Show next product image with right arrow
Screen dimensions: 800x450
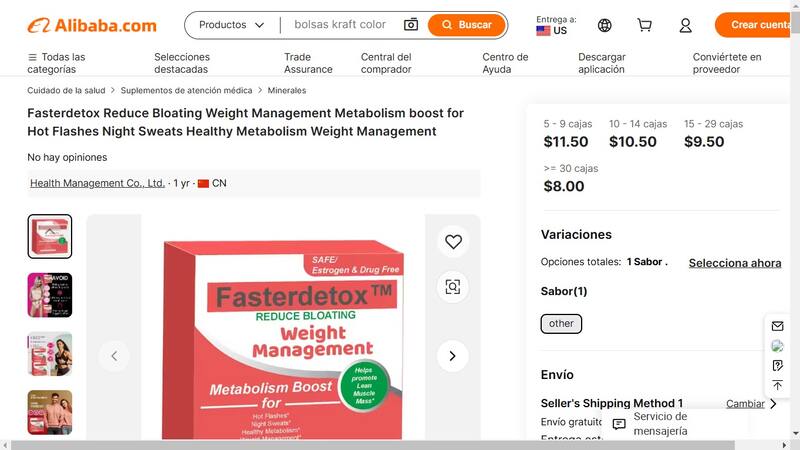click(x=453, y=356)
